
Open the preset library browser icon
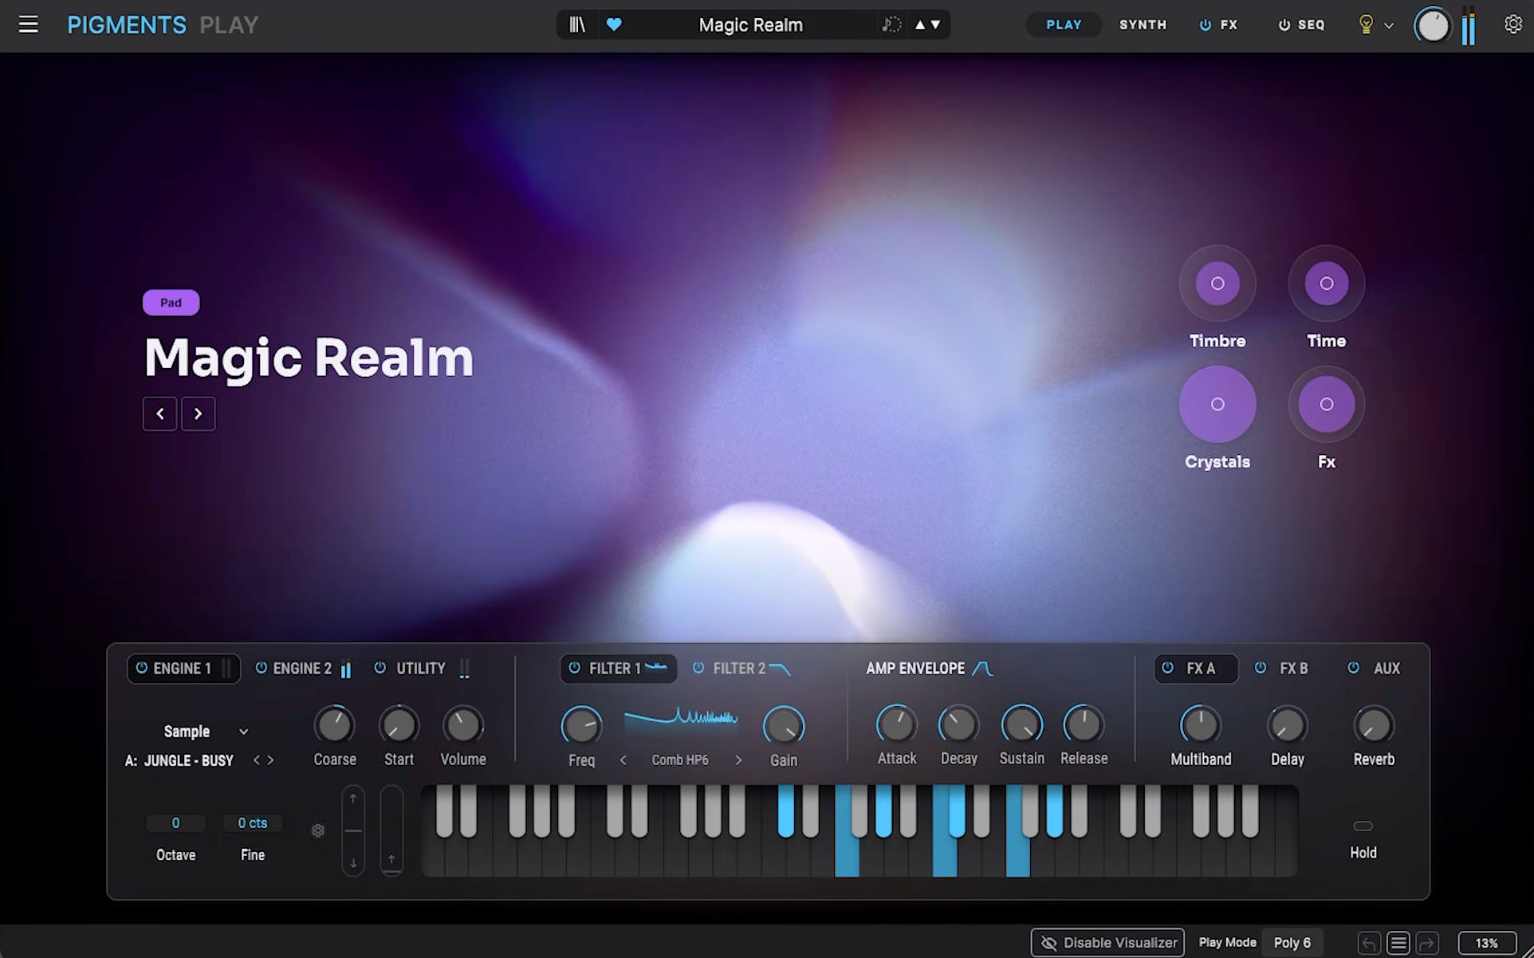coord(577,24)
